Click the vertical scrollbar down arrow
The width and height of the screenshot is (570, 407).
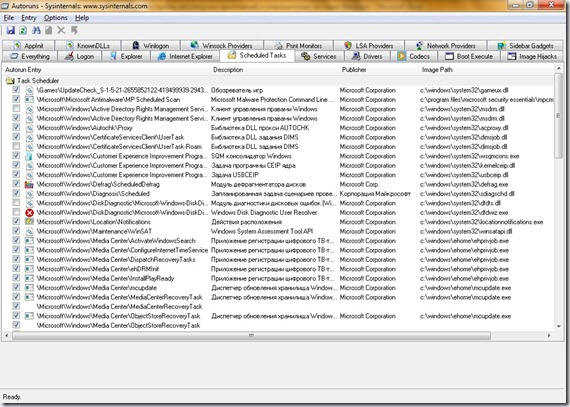[x=559, y=326]
